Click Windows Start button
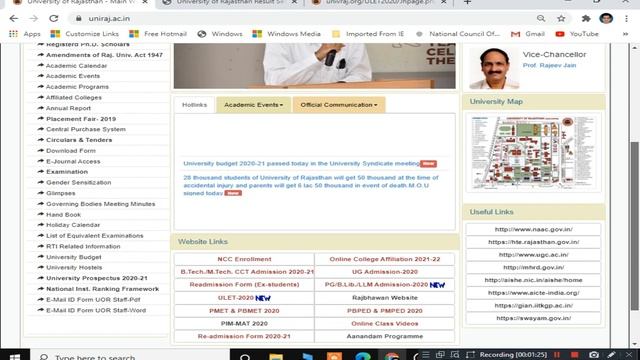 tap(15, 356)
